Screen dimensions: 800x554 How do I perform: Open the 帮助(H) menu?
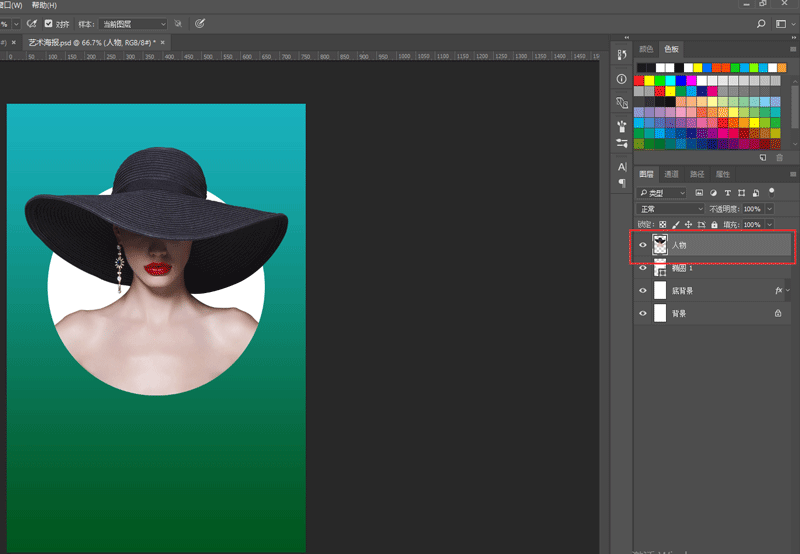44,5
